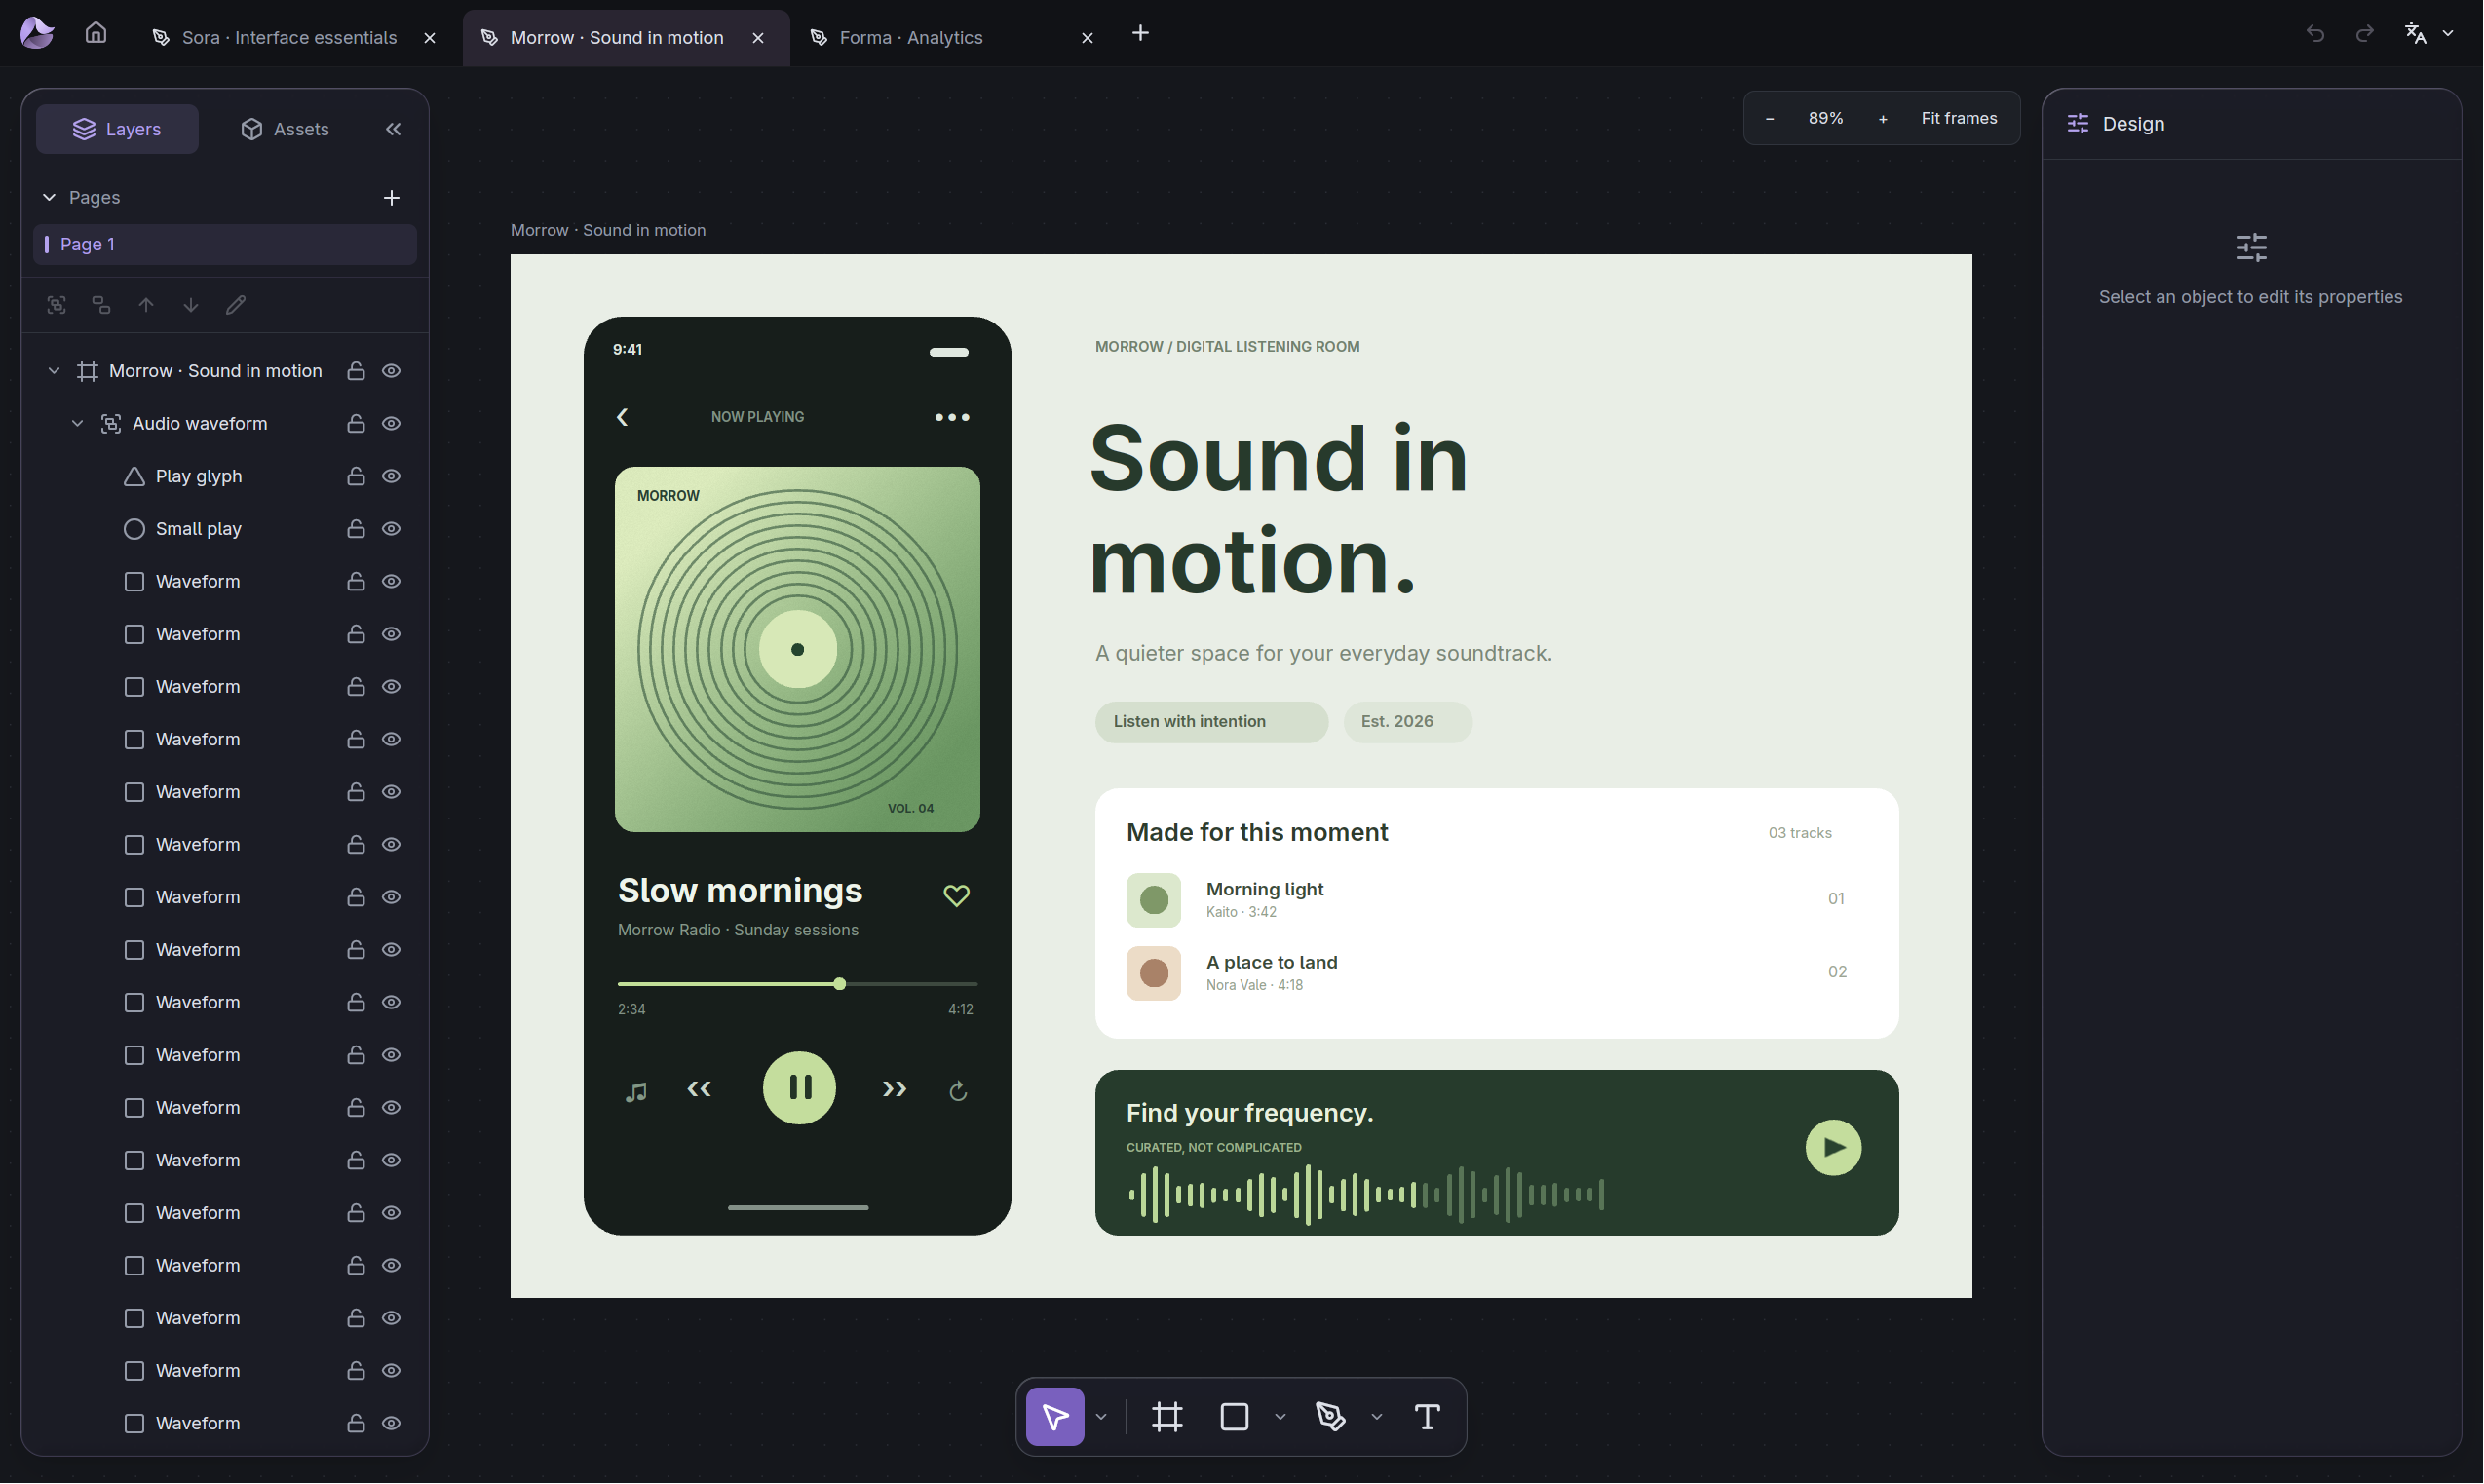Image resolution: width=2484 pixels, height=1484 pixels.
Task: Click the redo arrow icon
Action: [2364, 34]
